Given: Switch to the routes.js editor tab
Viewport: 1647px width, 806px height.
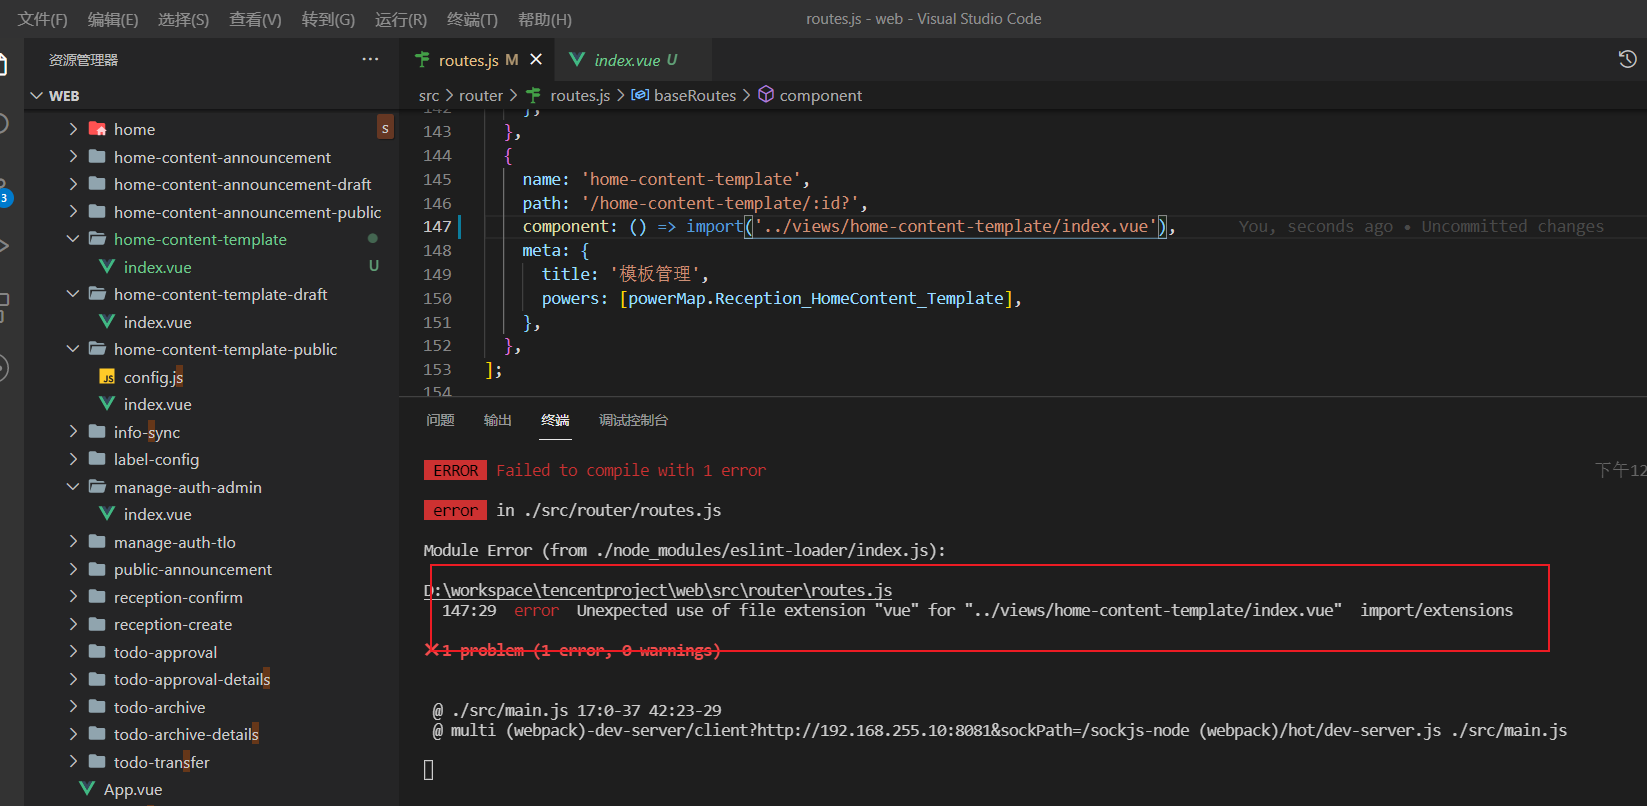Looking at the screenshot, I should coord(478,60).
